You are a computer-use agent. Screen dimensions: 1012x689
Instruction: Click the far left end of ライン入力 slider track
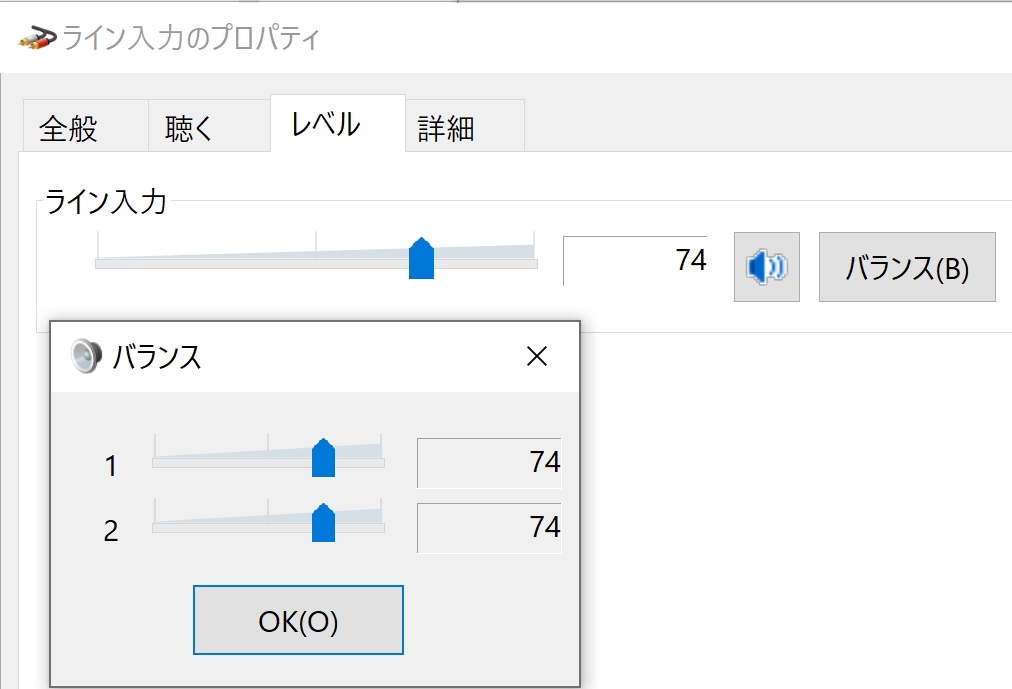click(x=99, y=264)
